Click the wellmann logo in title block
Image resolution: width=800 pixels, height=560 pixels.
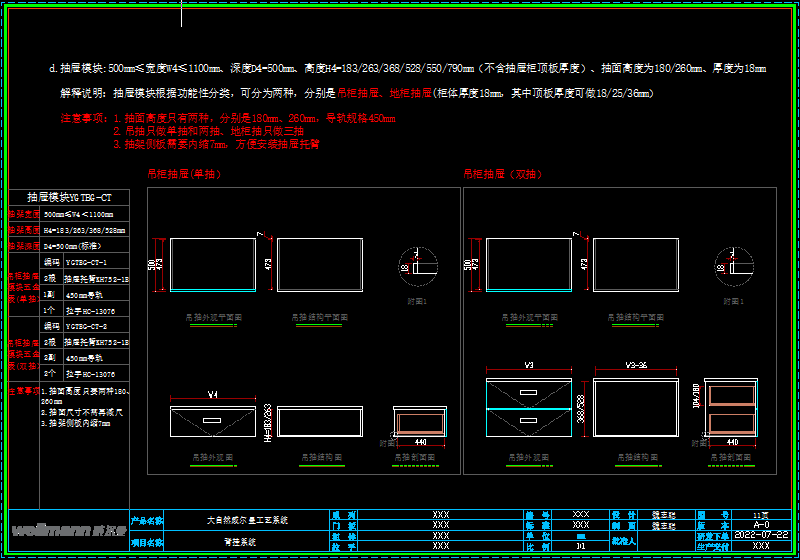(67, 527)
